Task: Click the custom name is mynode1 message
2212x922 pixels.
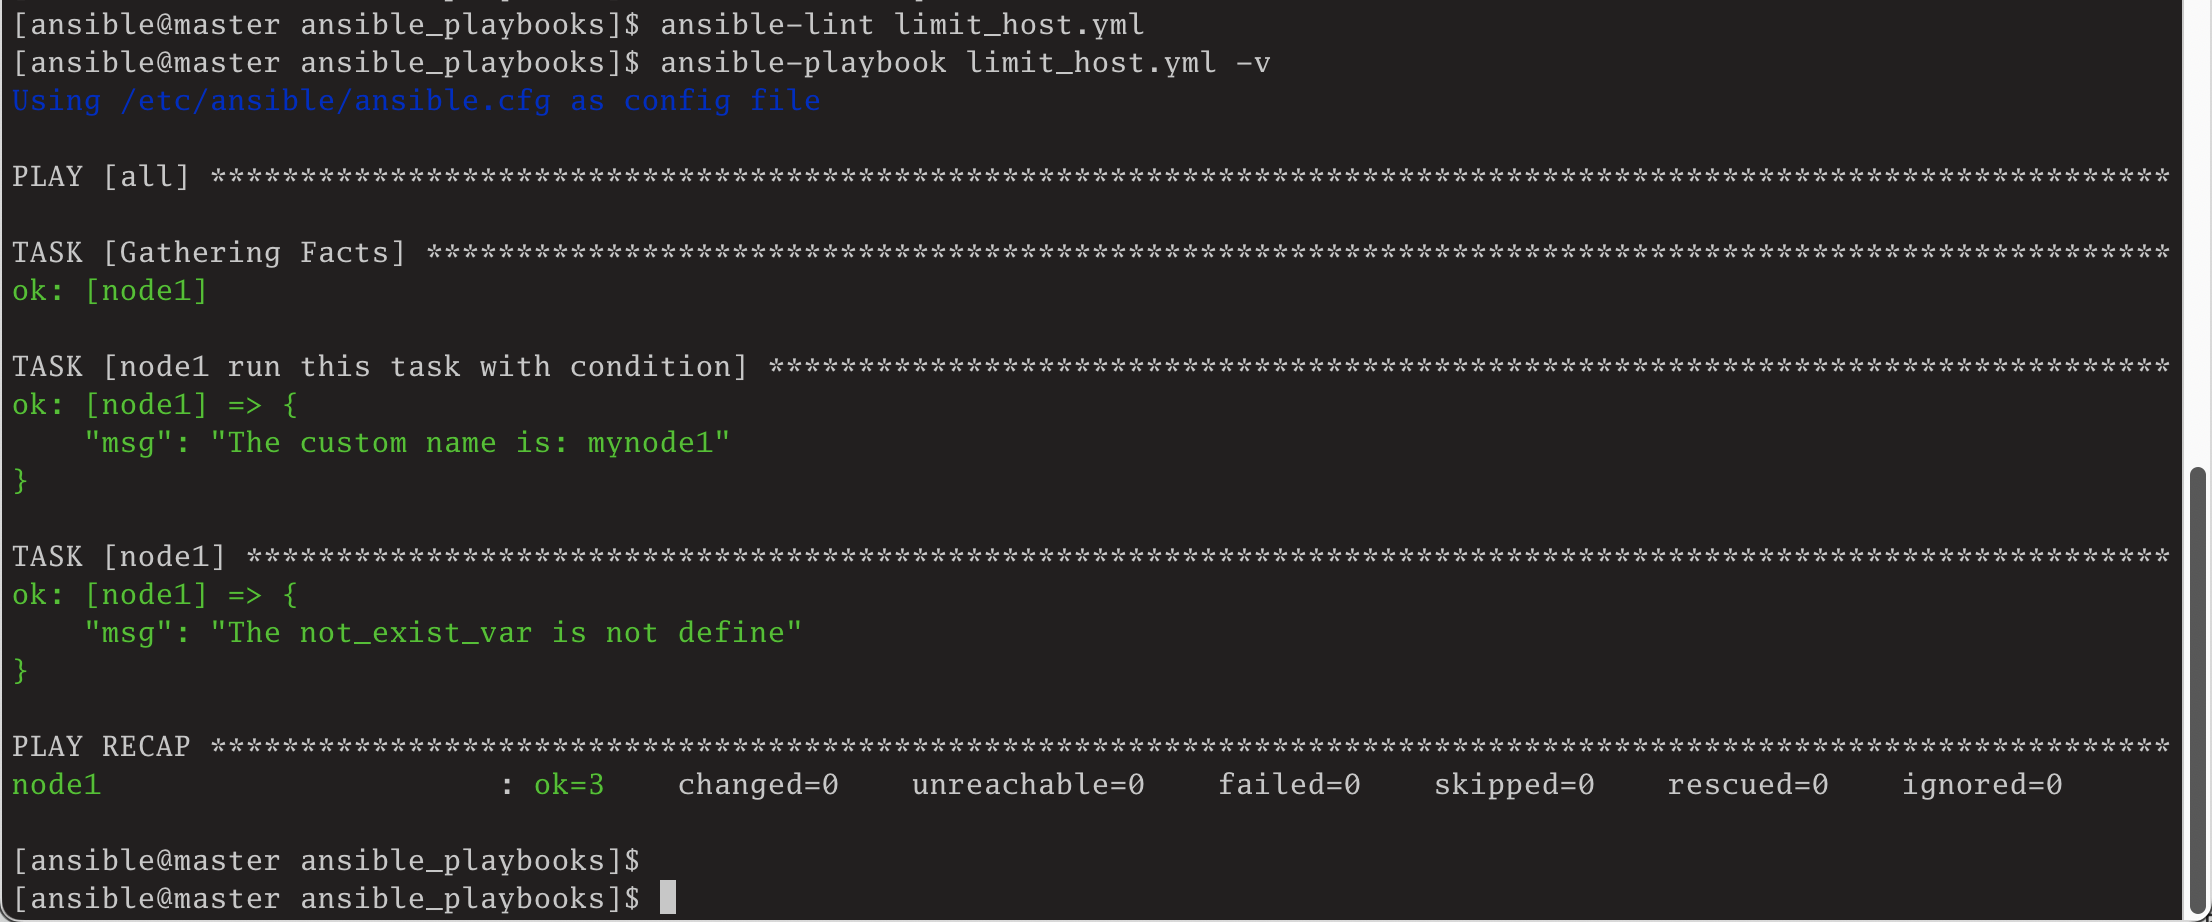Action: point(408,443)
